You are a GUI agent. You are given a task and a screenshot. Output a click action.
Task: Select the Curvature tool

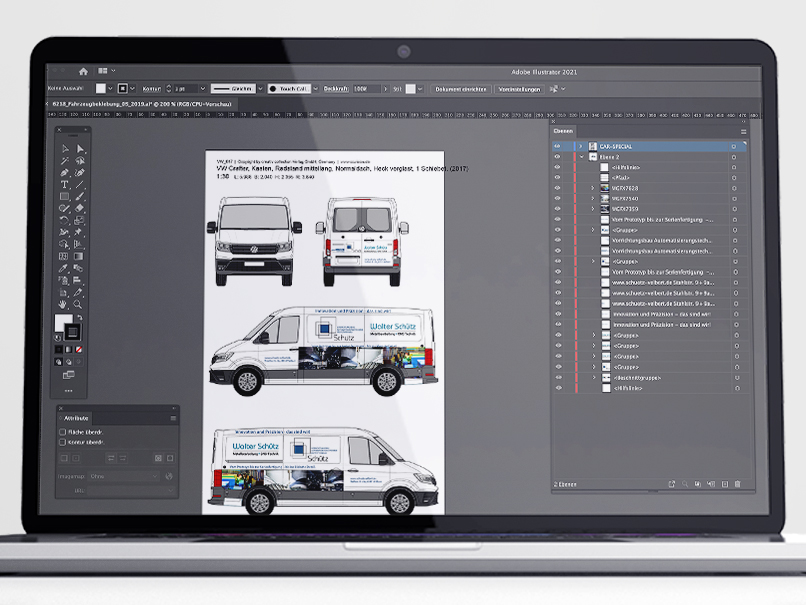(x=80, y=173)
